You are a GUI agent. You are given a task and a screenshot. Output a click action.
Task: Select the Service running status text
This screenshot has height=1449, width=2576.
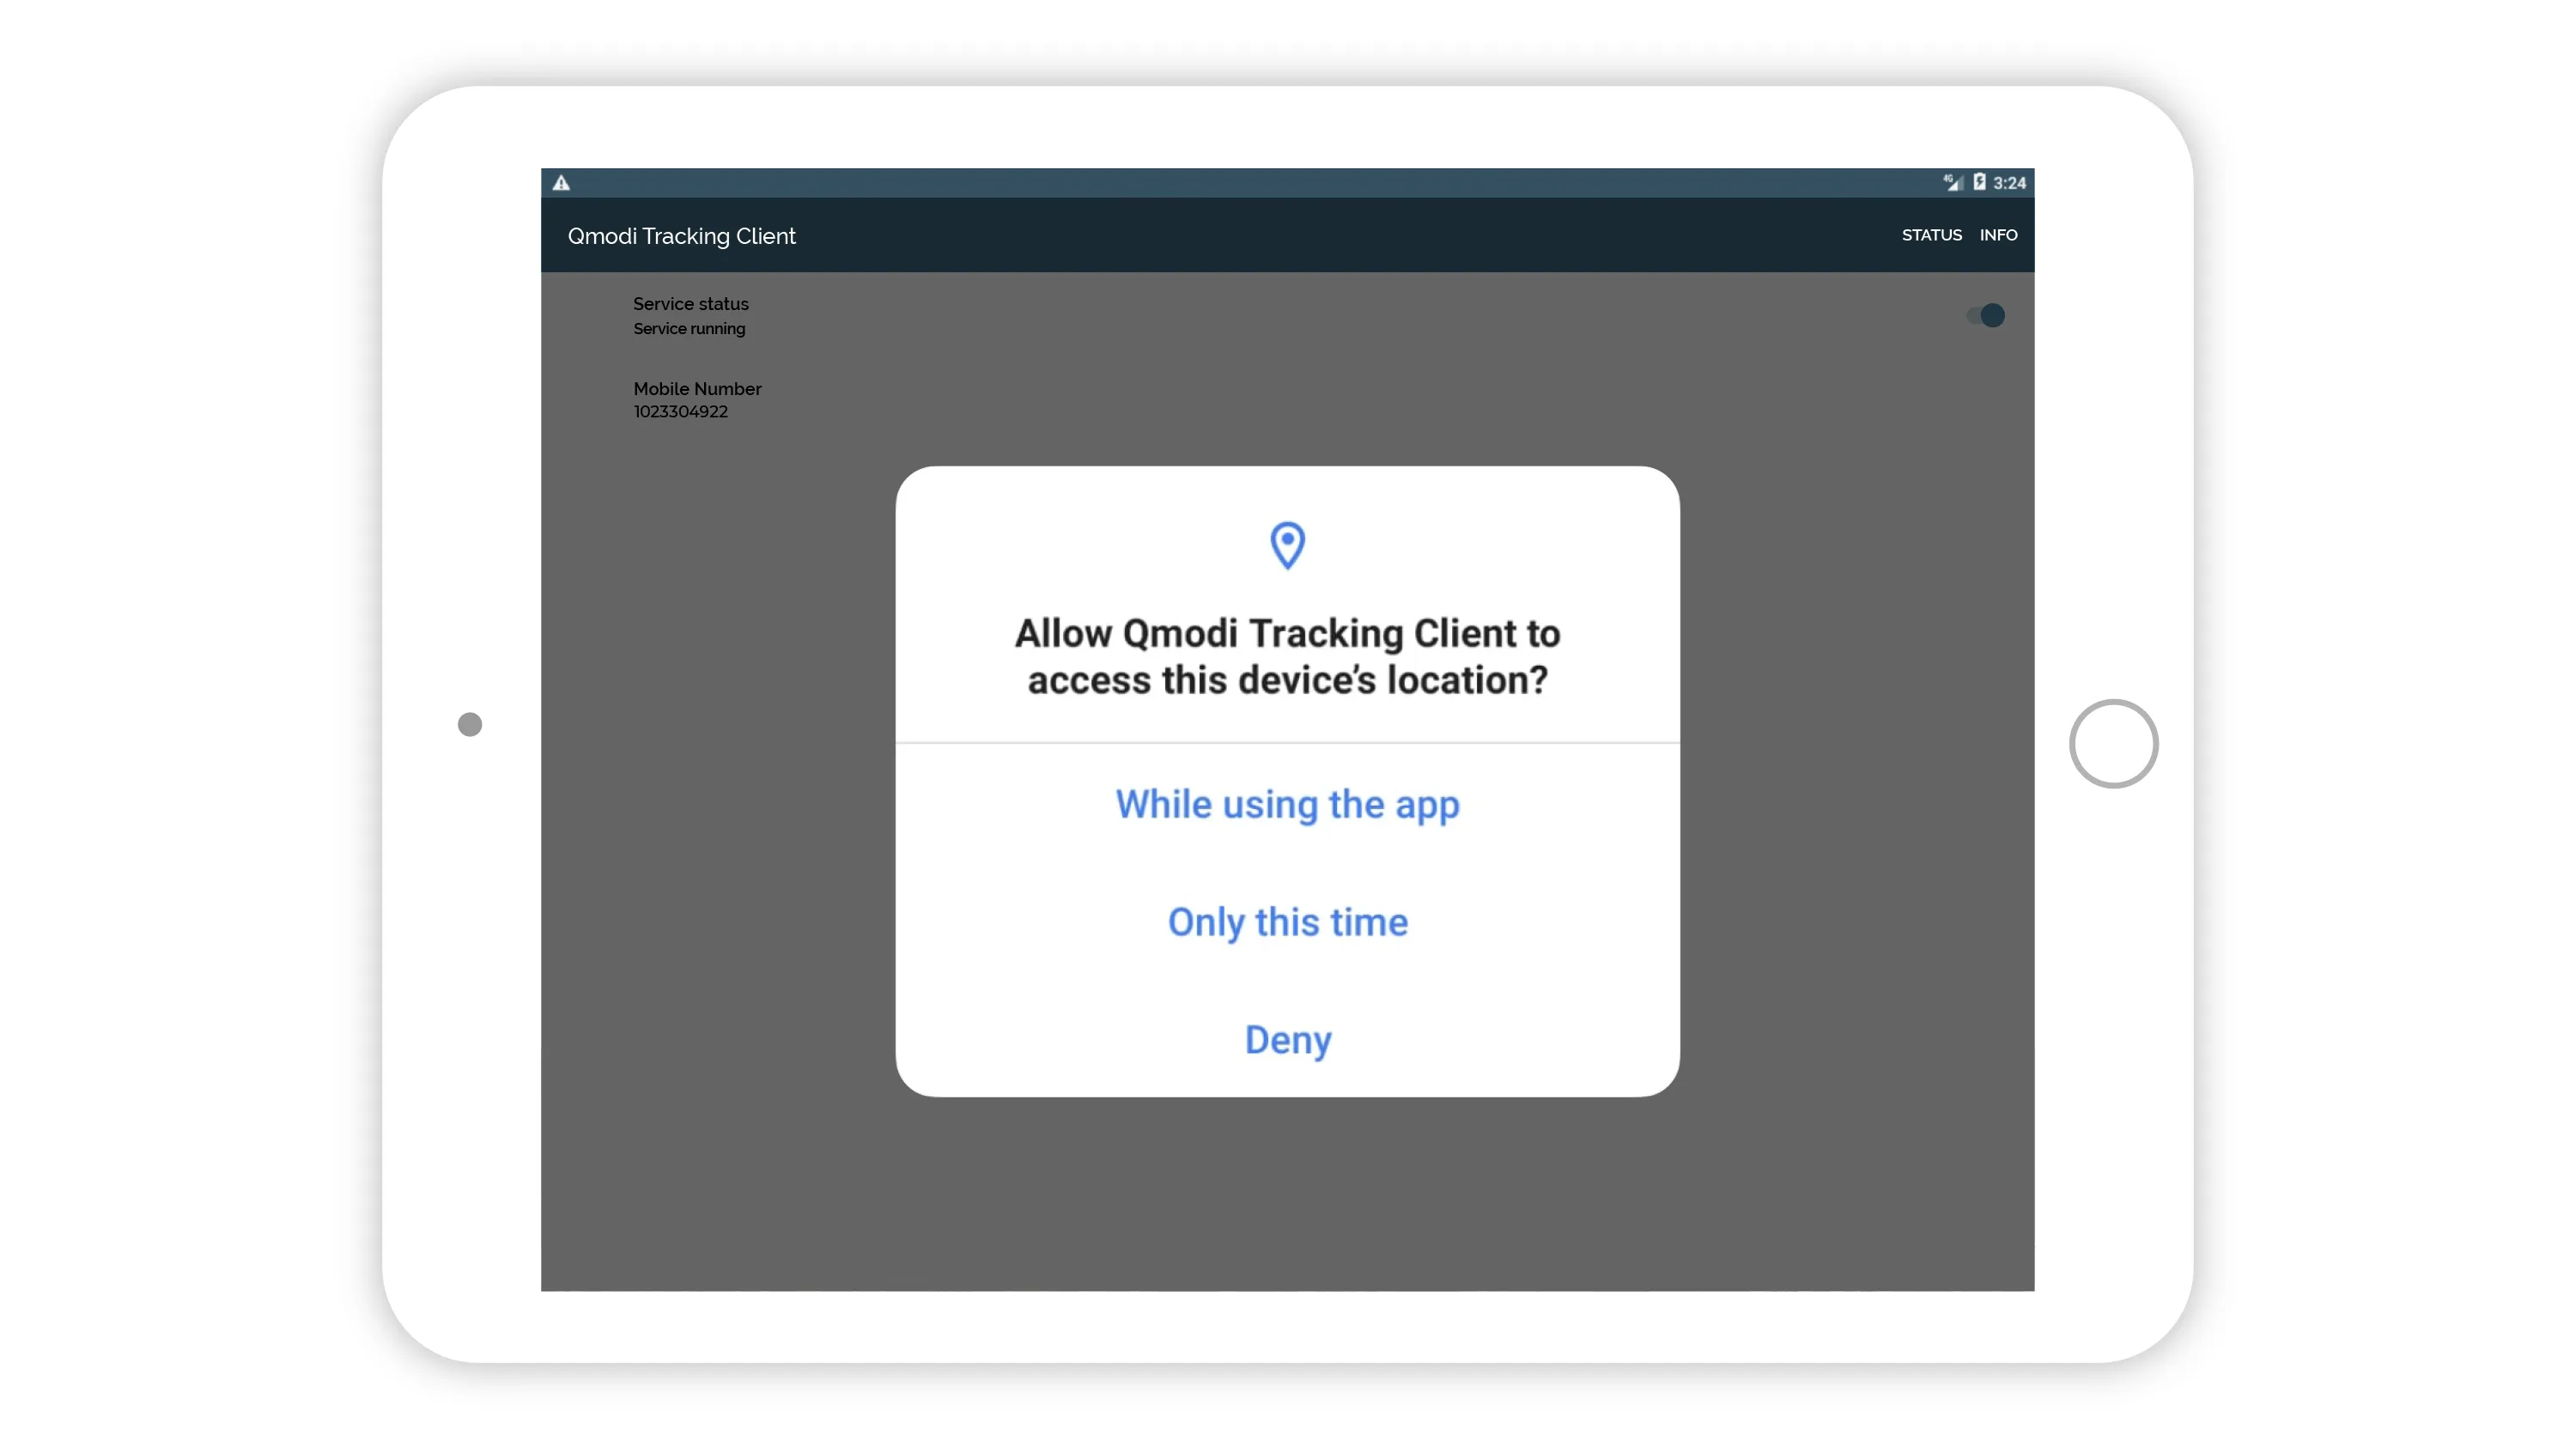689,329
